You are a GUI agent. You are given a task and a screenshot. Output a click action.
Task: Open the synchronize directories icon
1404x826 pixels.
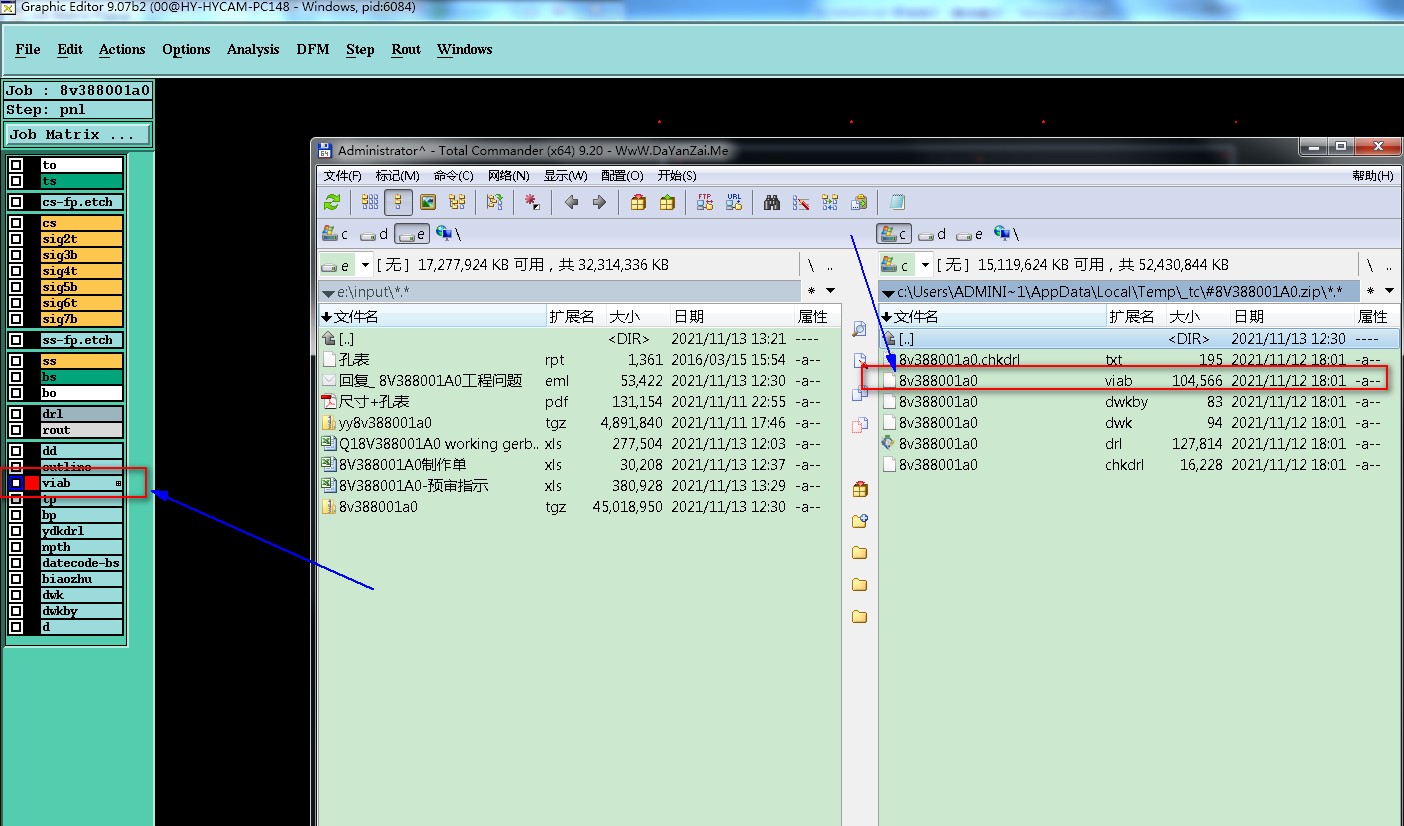(x=830, y=202)
